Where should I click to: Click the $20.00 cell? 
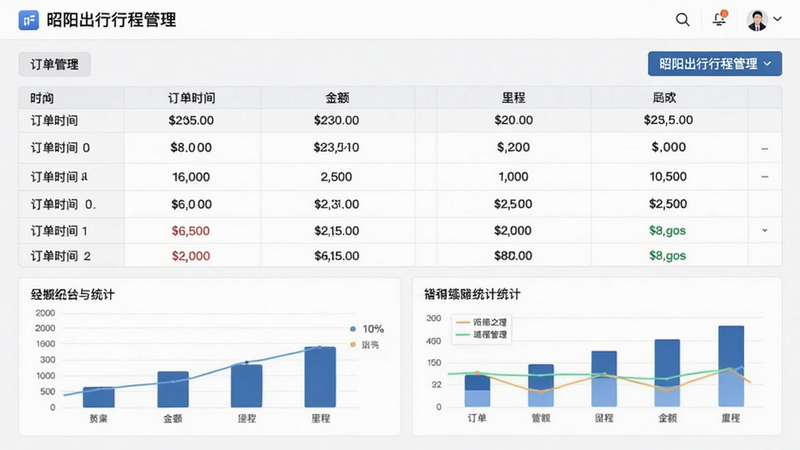coord(513,120)
